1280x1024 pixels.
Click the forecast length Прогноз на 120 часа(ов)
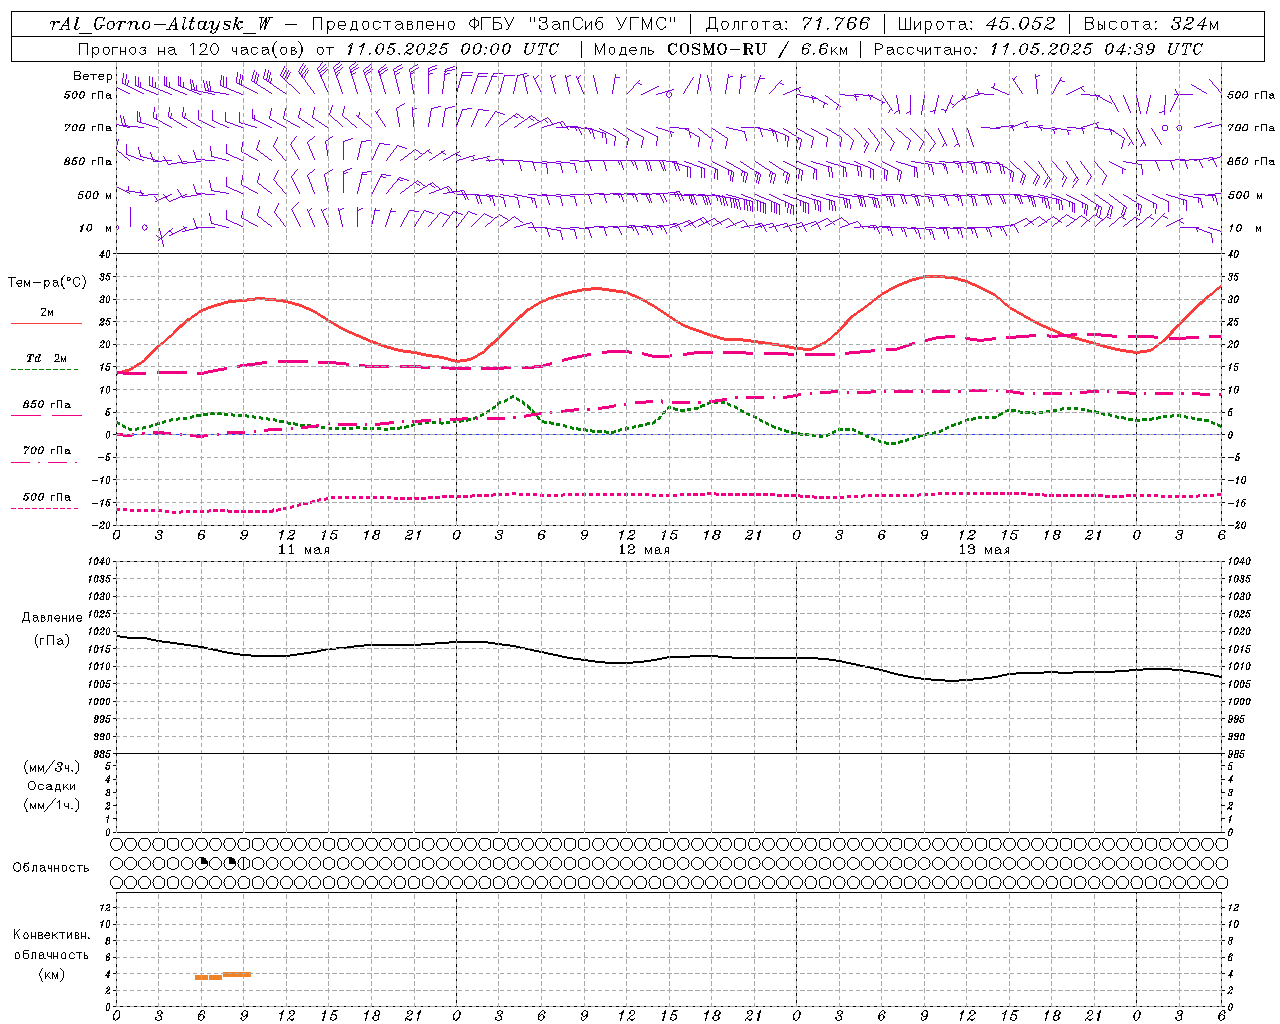(192, 49)
